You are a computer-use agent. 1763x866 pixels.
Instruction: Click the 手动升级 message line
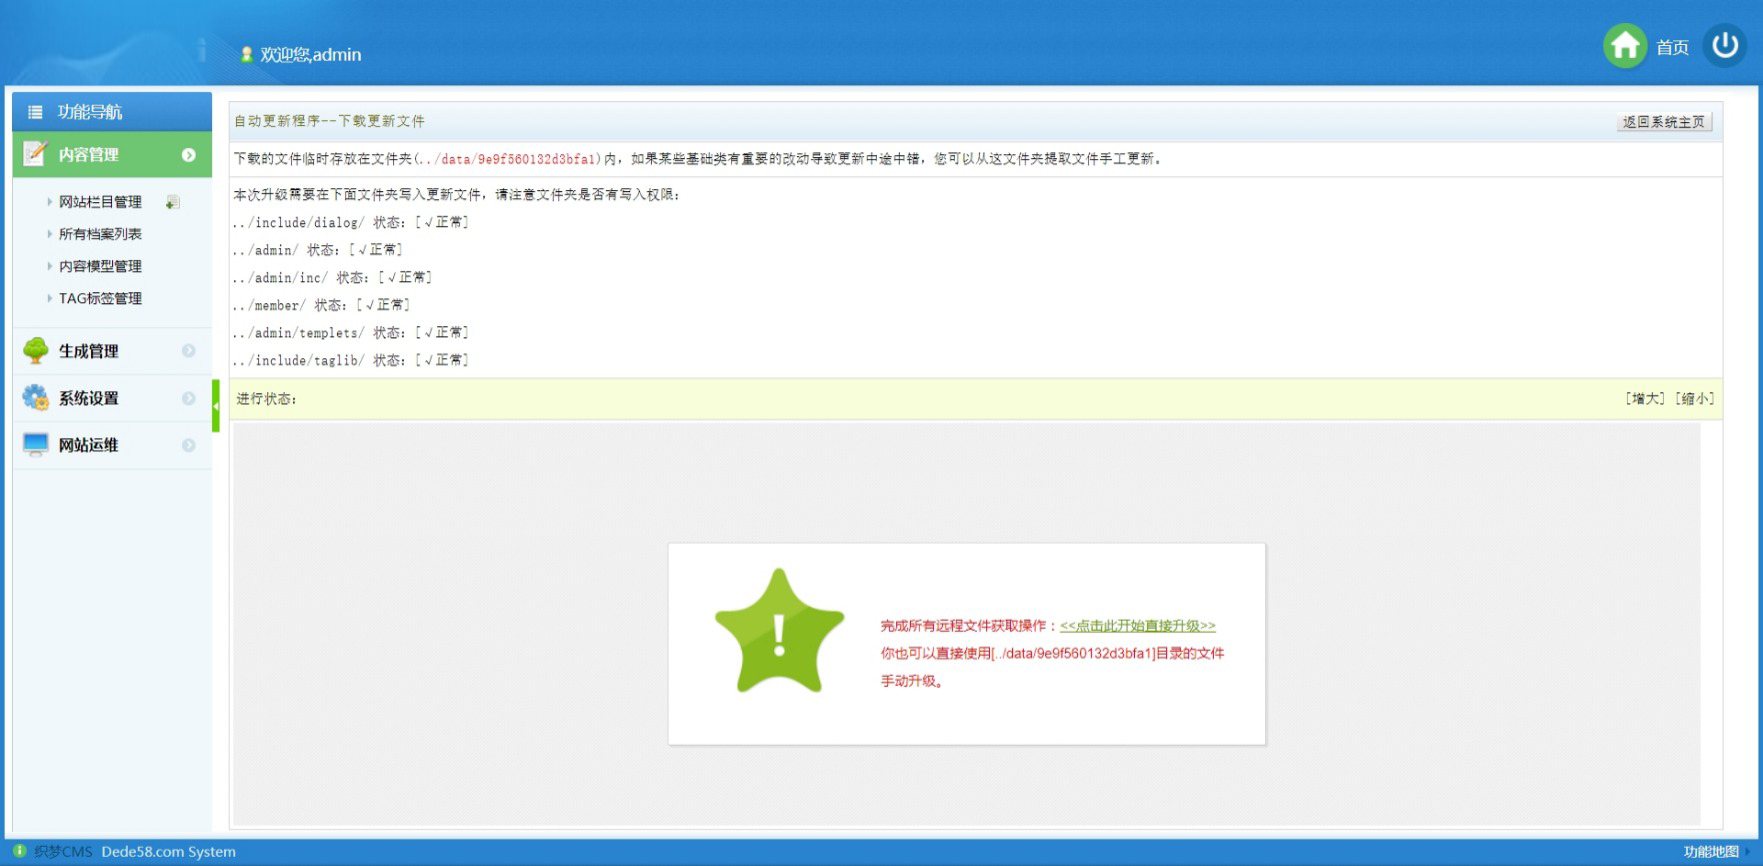coord(911,681)
